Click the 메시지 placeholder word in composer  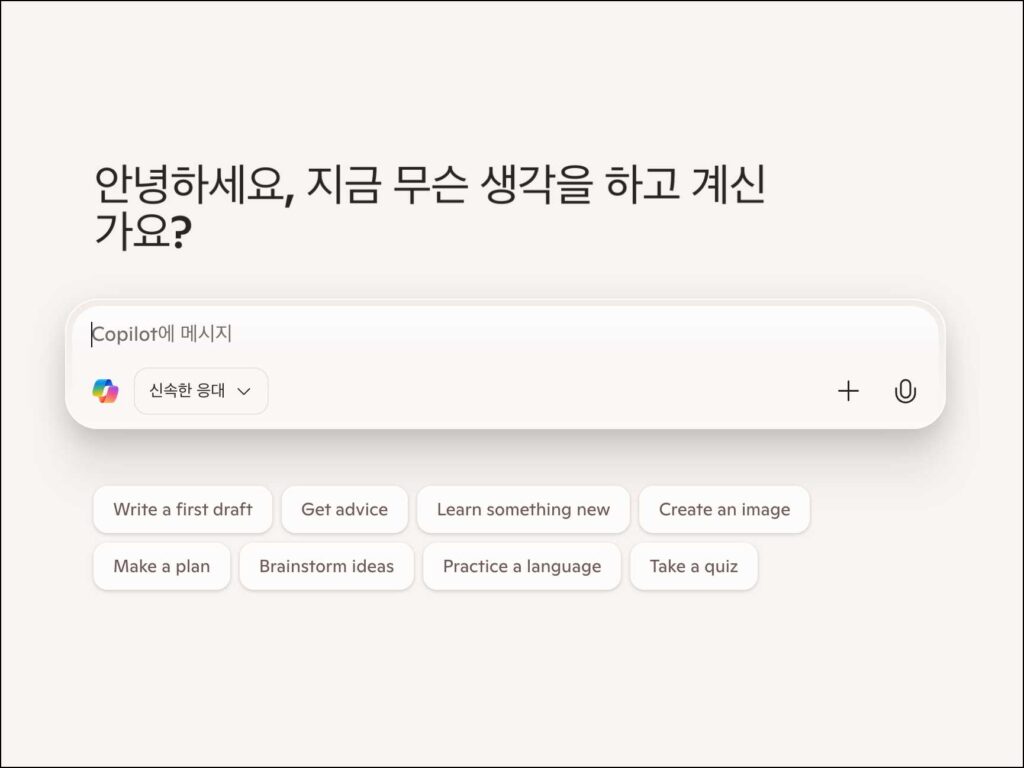[206, 334]
